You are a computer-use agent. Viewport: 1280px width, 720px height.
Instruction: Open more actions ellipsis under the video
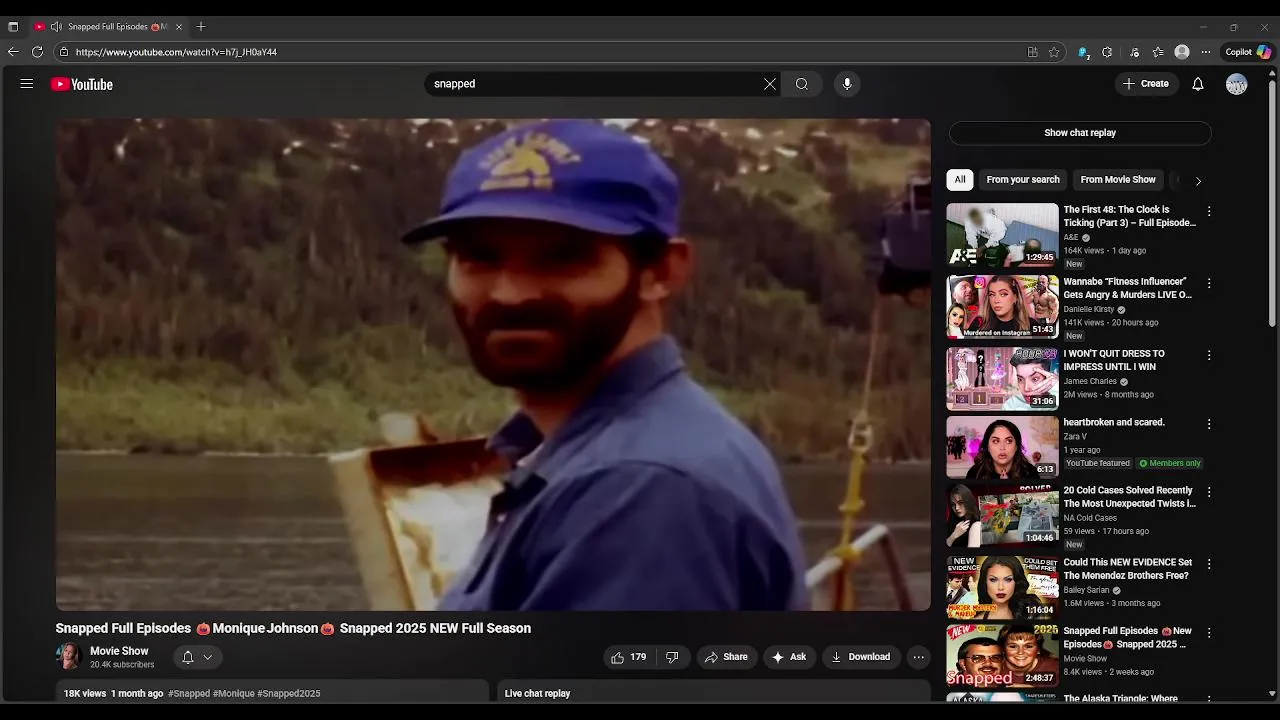click(x=919, y=657)
